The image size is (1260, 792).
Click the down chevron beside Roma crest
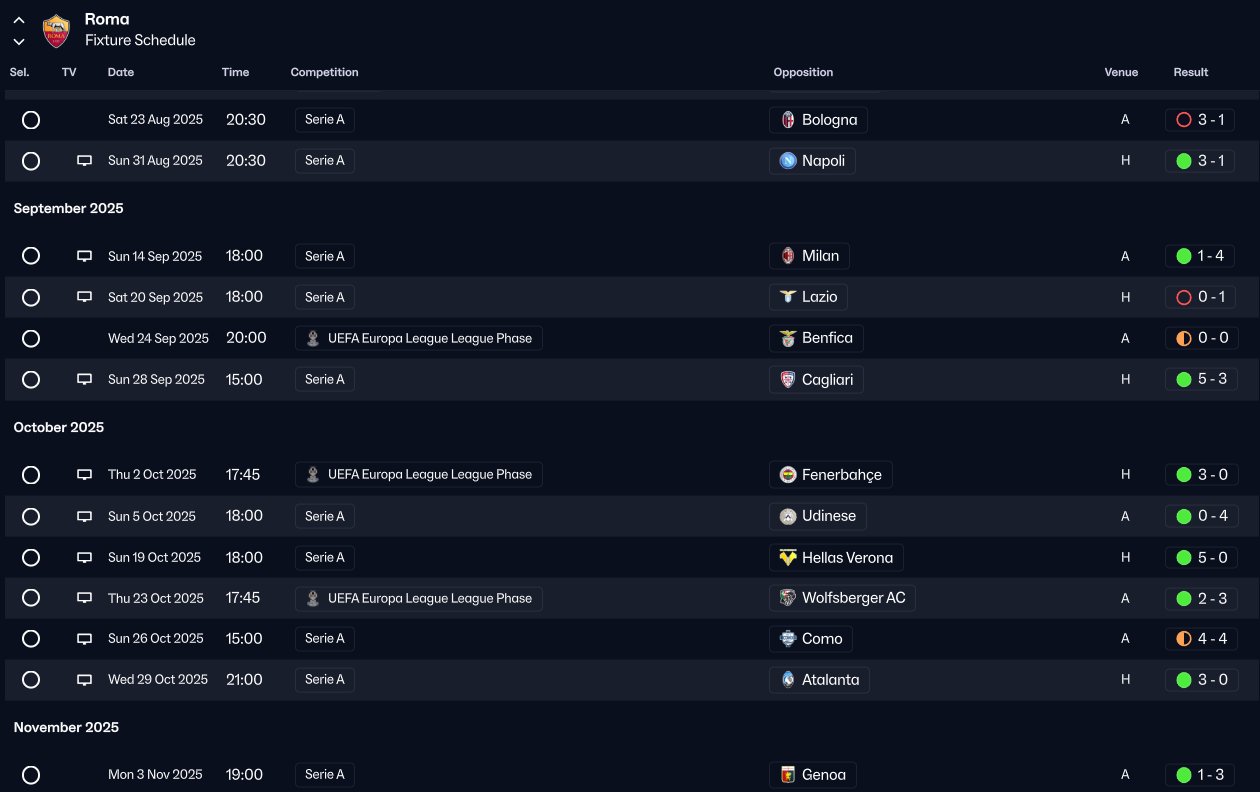click(19, 42)
